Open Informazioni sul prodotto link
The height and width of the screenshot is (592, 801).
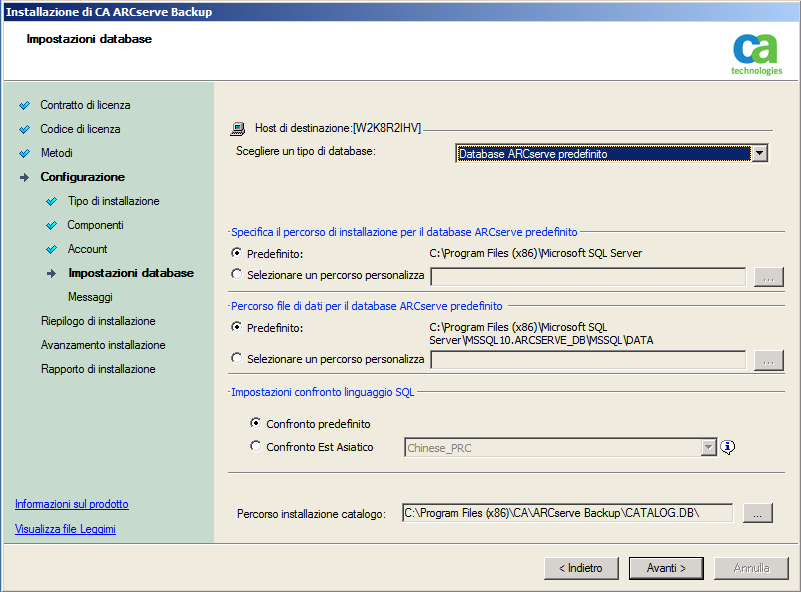click(x=72, y=504)
